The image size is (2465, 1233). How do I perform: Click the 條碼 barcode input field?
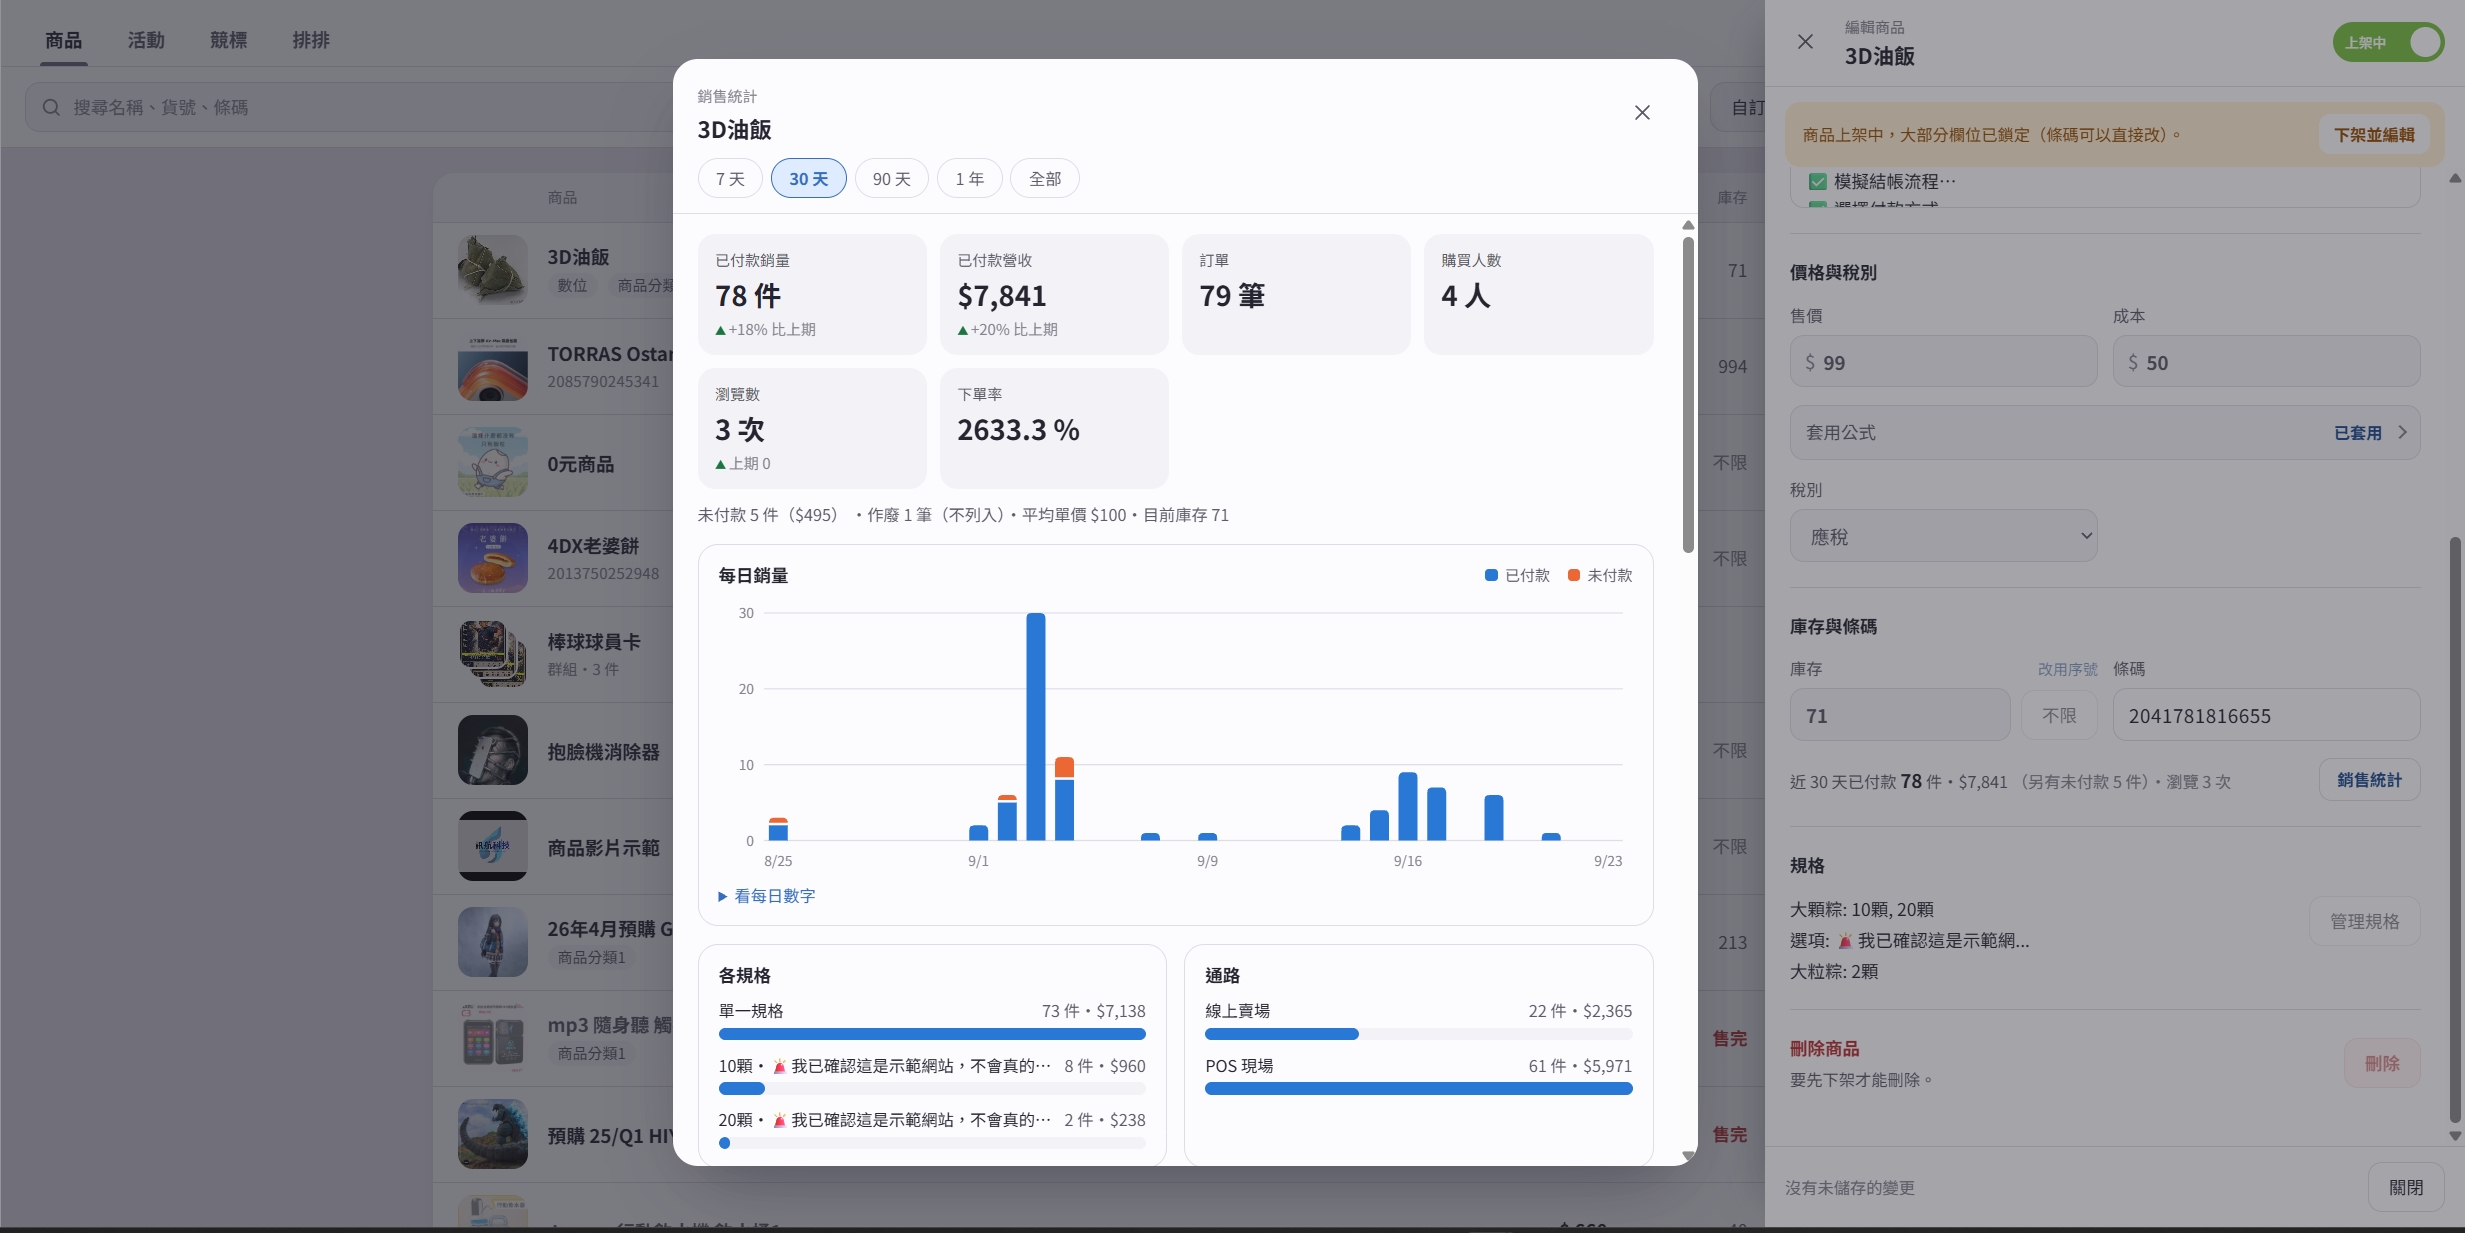(2266, 715)
